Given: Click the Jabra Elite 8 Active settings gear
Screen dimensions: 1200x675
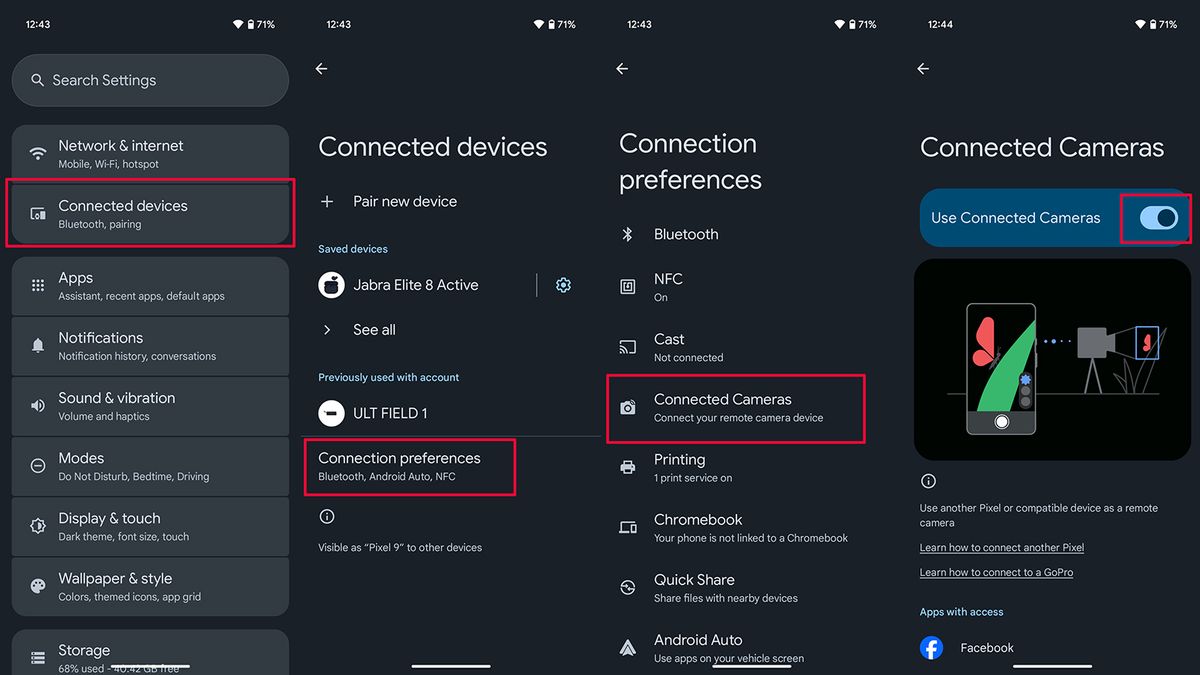Looking at the screenshot, I should coord(563,285).
